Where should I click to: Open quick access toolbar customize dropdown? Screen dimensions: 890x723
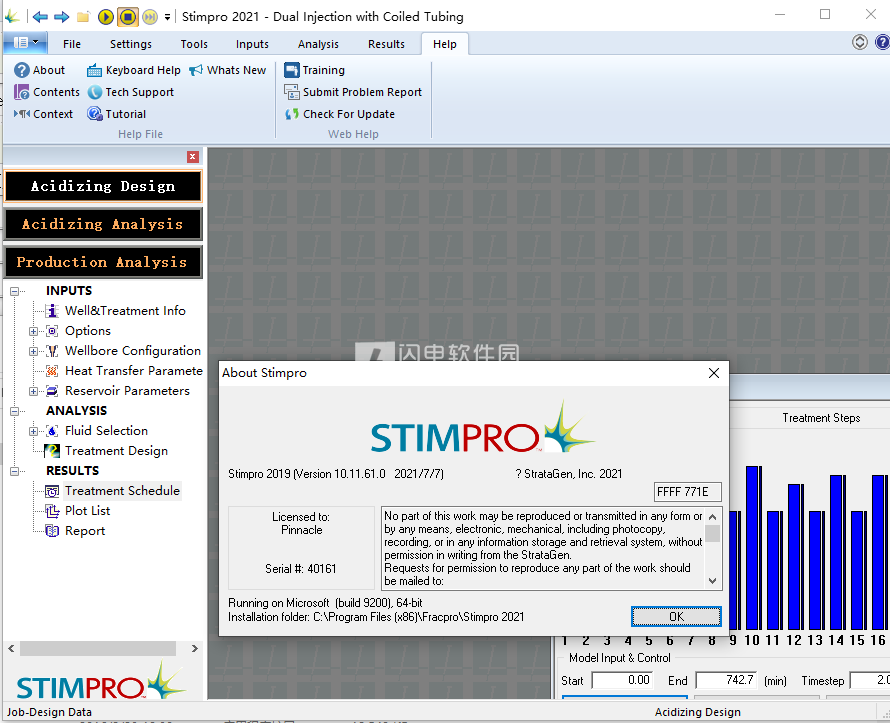(167, 17)
